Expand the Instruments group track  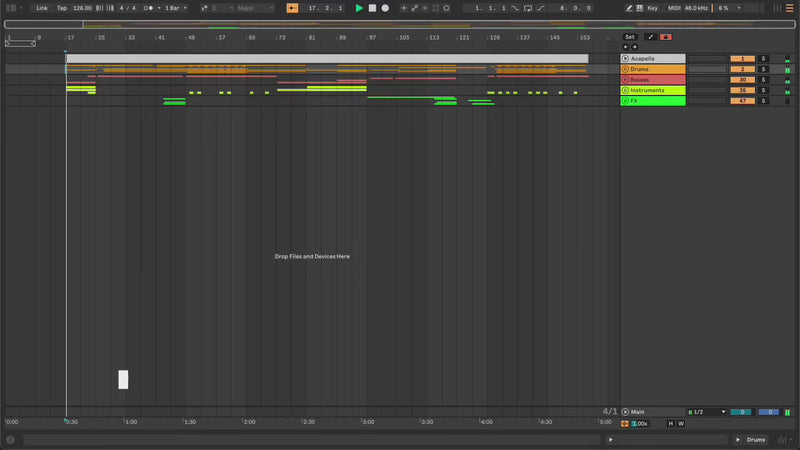pos(626,90)
